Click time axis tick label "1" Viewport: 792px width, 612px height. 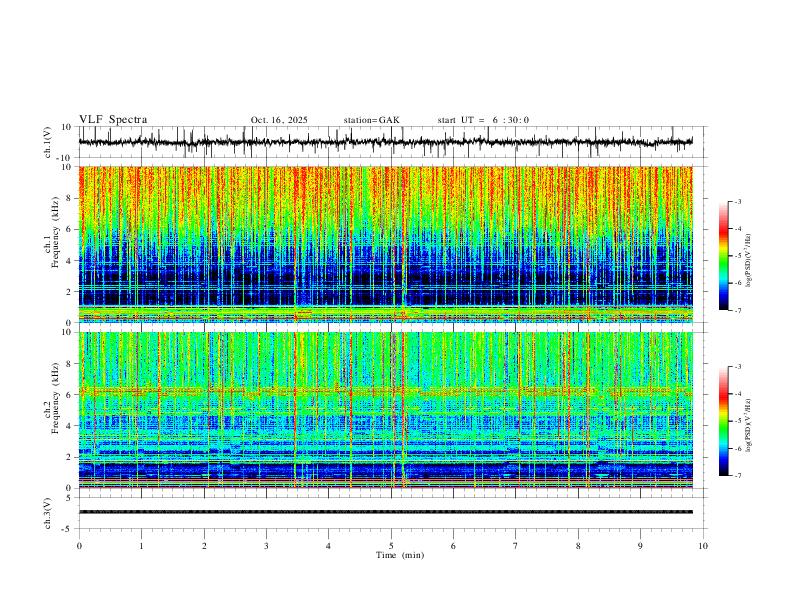[142, 546]
